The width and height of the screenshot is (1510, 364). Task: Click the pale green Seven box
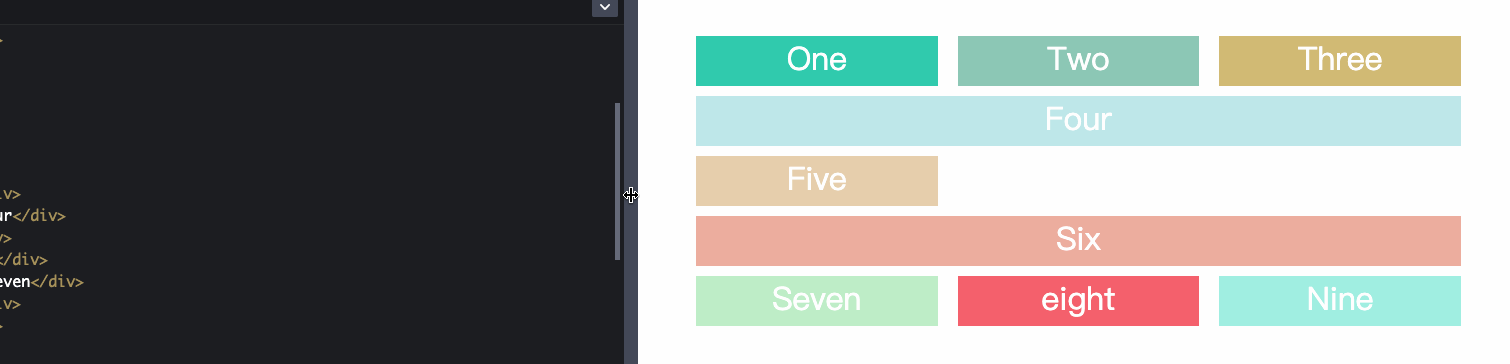click(816, 301)
